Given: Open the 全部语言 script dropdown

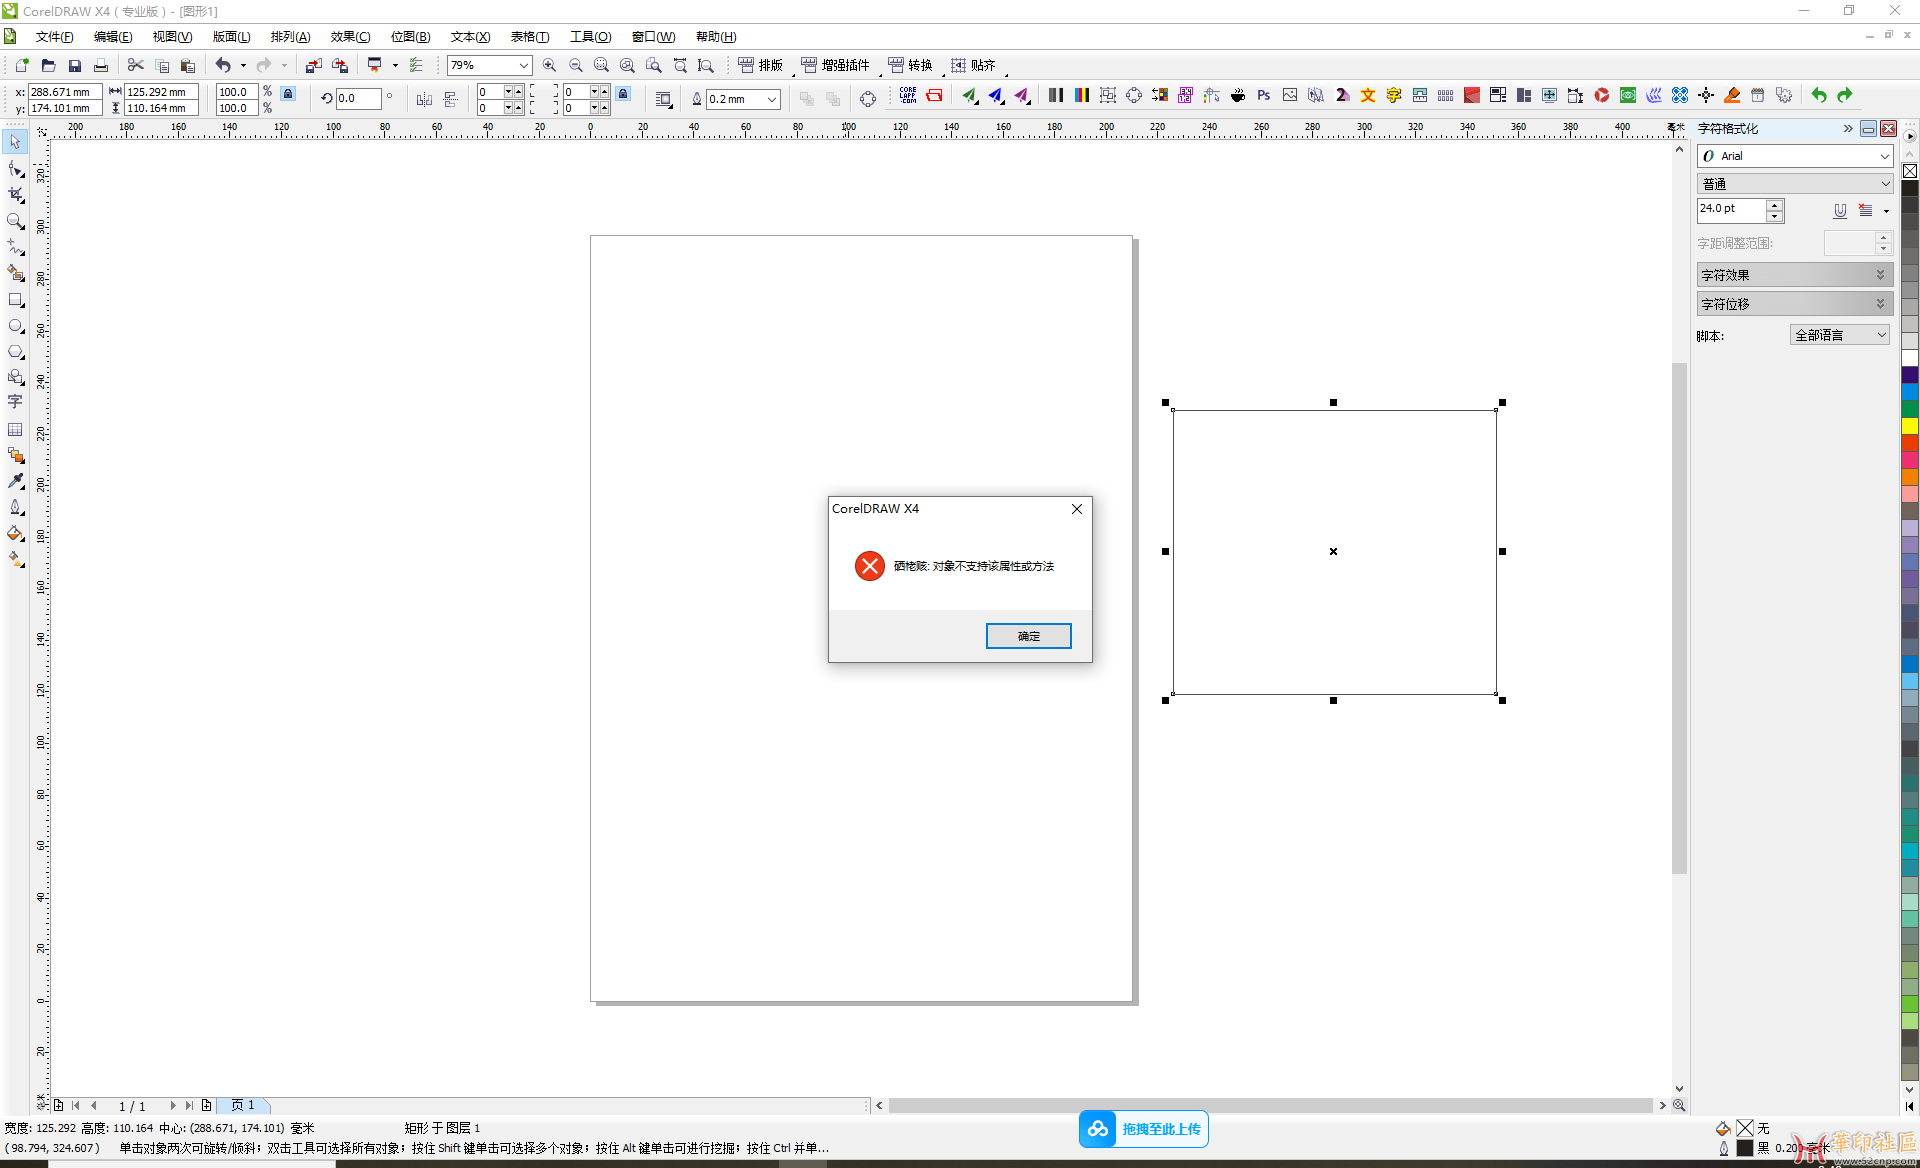Looking at the screenshot, I should tap(1839, 335).
